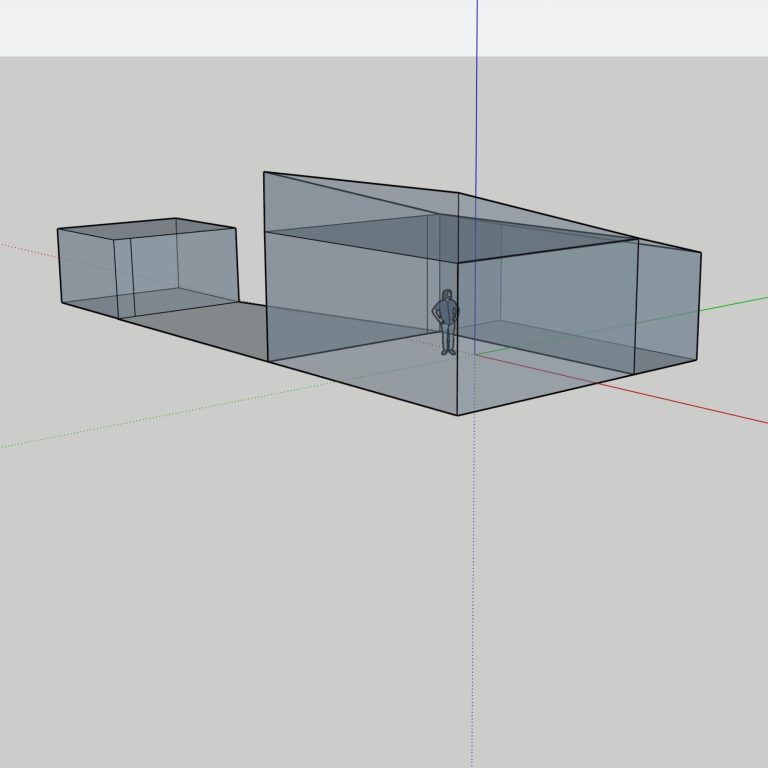Select the human scale figure

point(446,322)
